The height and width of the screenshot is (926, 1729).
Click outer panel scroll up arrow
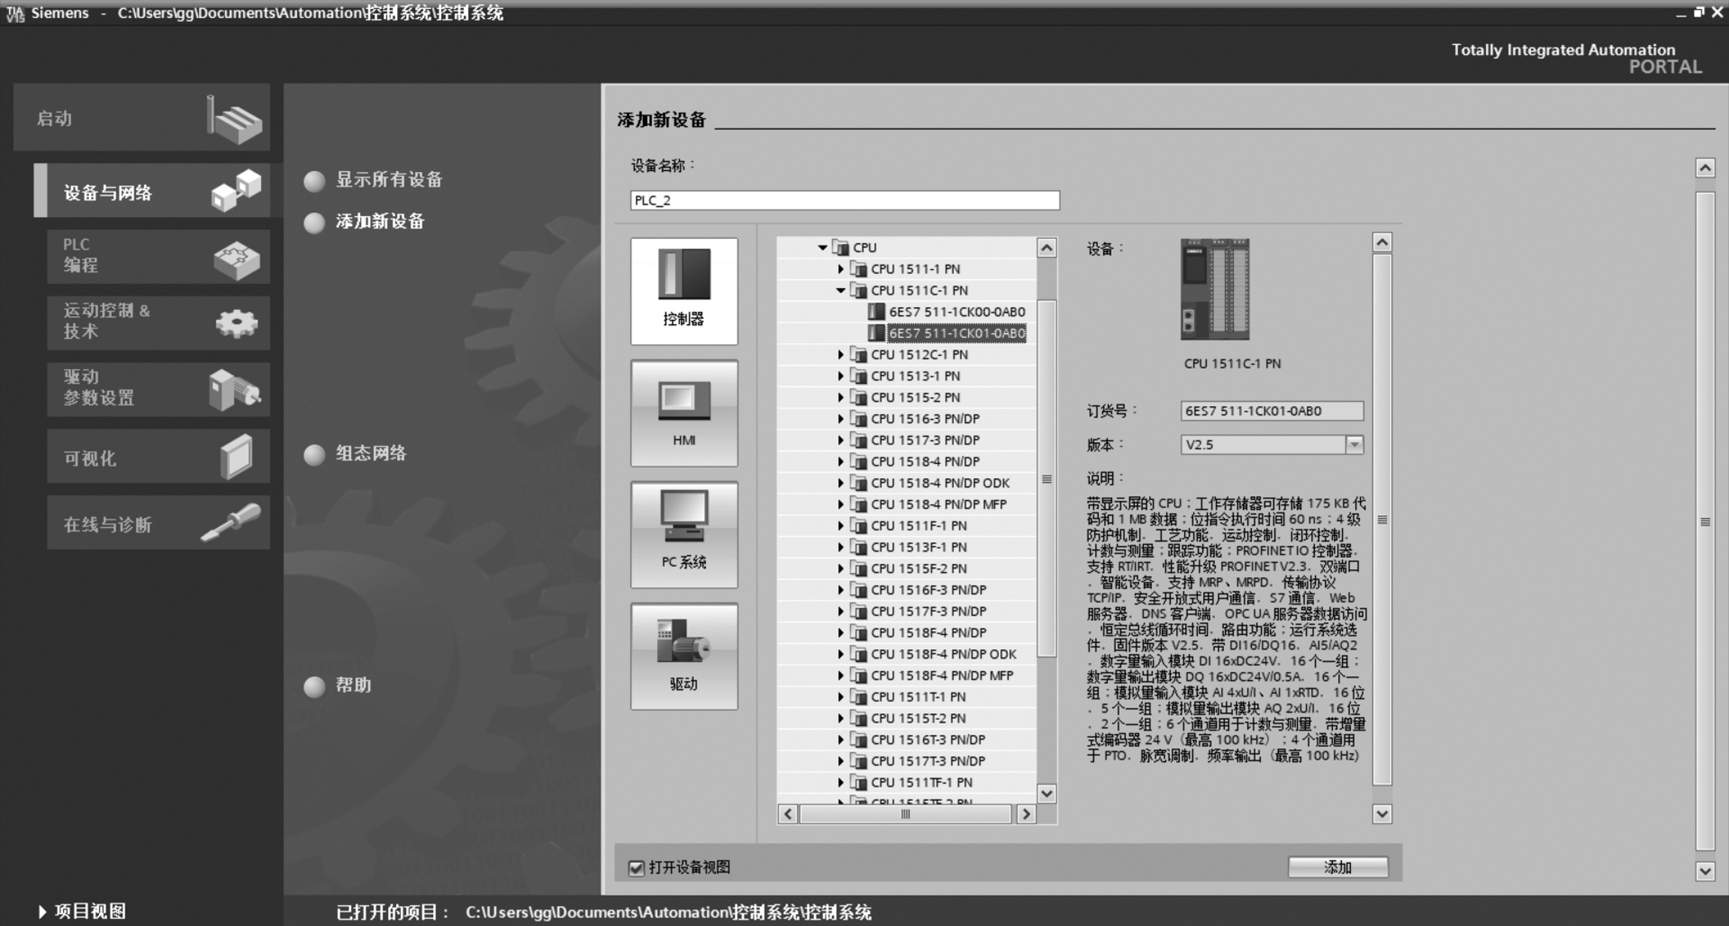[1706, 168]
